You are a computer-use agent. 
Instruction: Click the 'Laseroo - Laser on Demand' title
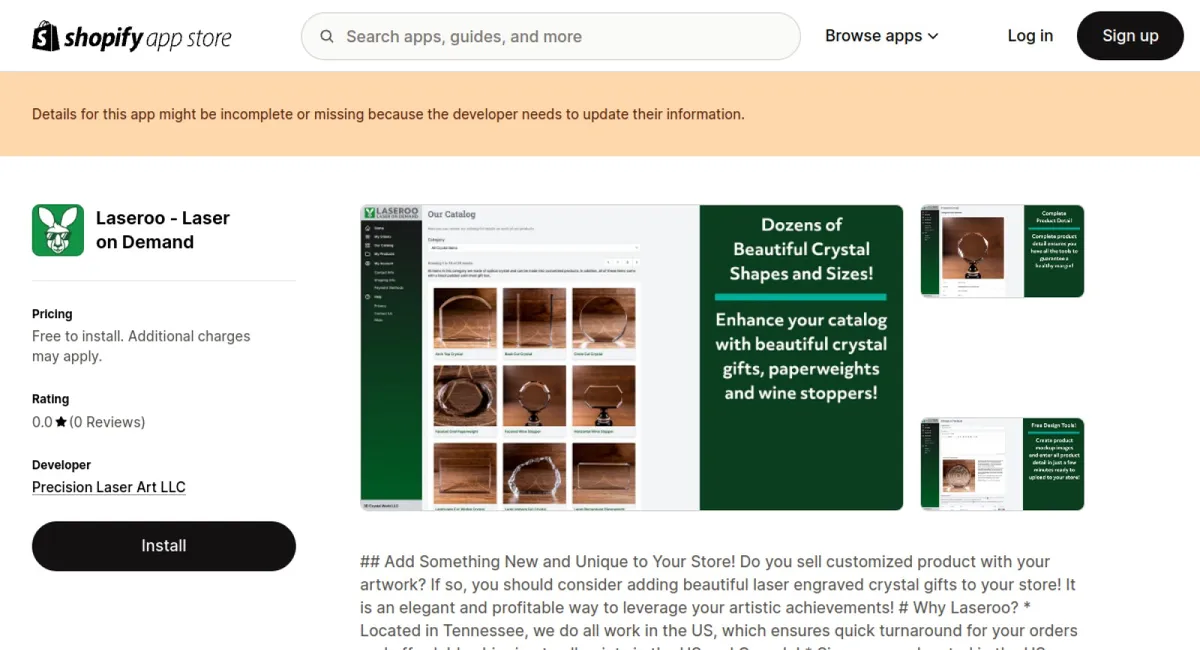(163, 230)
